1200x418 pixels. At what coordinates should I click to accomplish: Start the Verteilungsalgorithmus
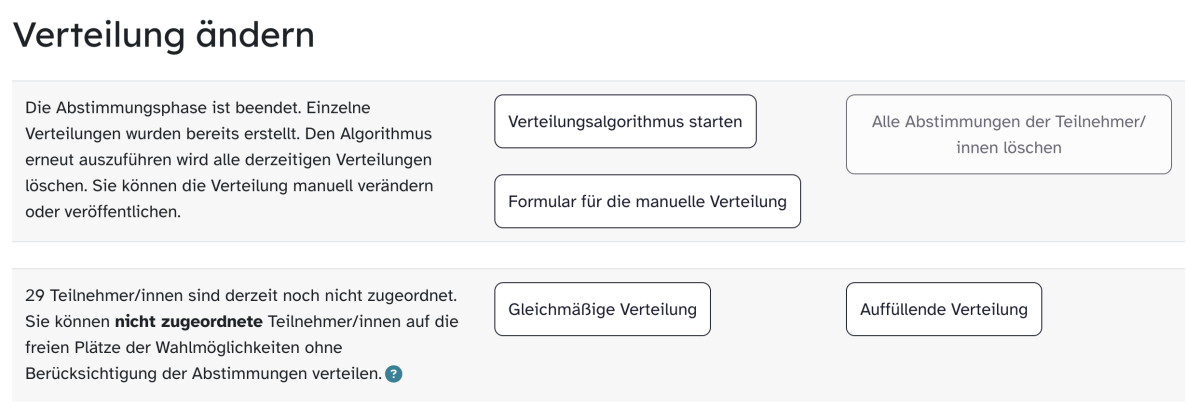click(625, 122)
